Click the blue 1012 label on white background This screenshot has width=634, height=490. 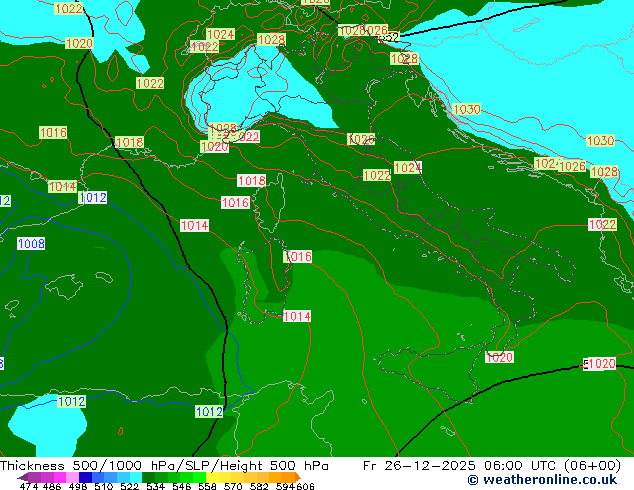point(93,197)
